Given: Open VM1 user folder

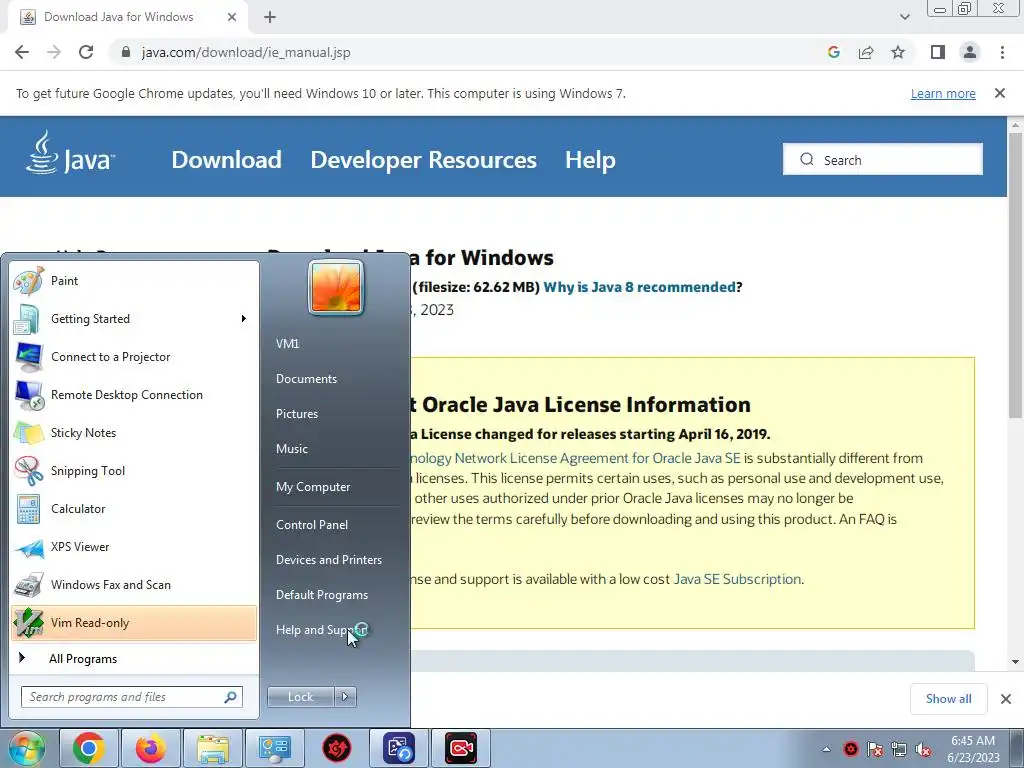Looking at the screenshot, I should [287, 344].
